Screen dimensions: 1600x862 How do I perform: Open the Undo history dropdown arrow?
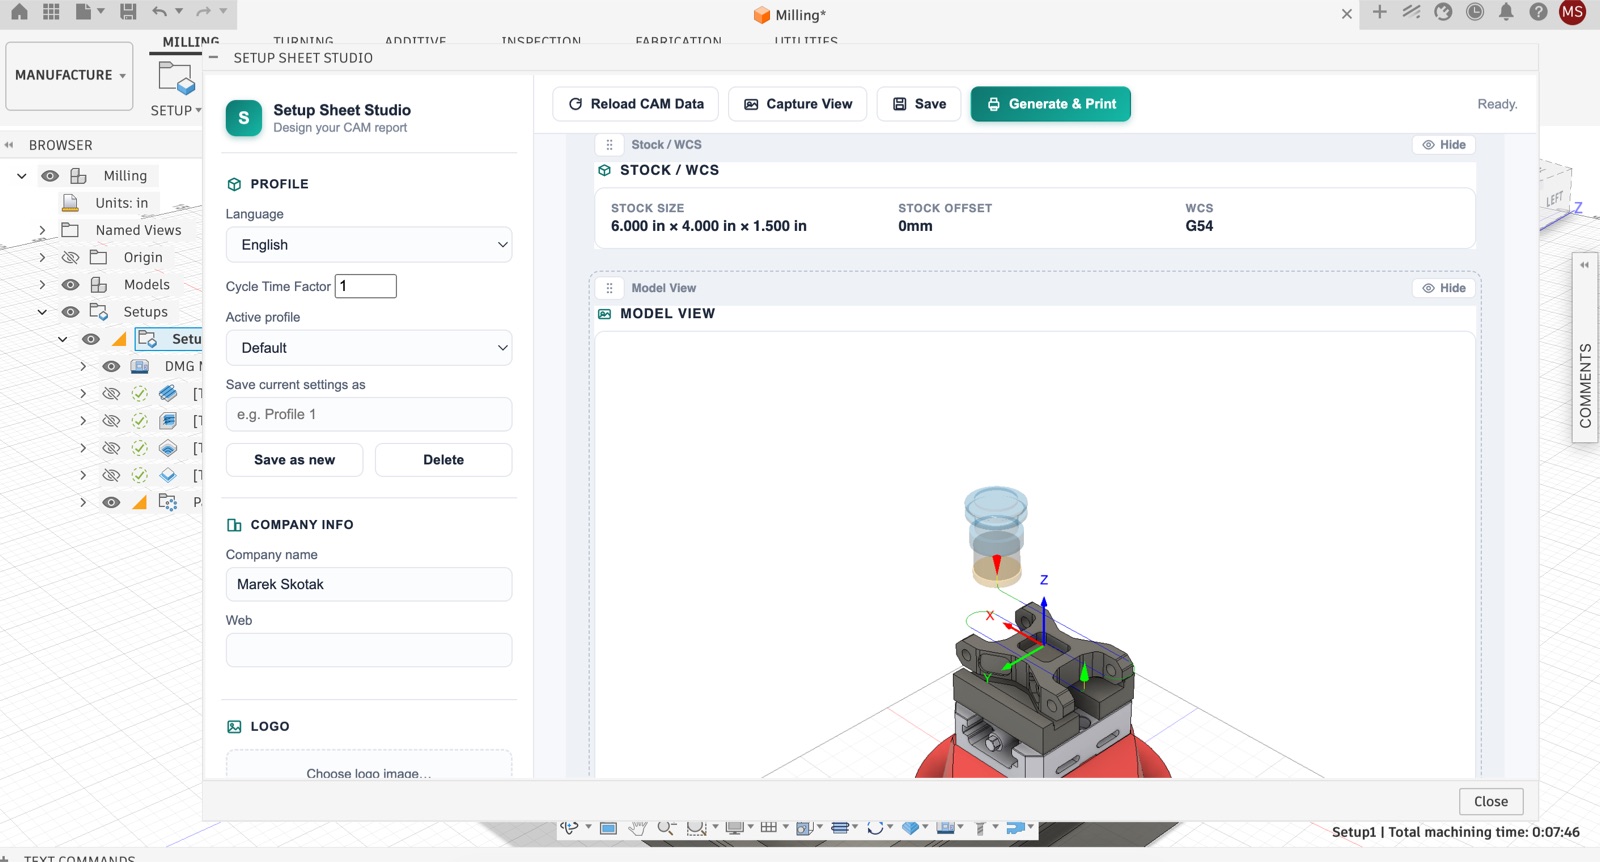[179, 12]
